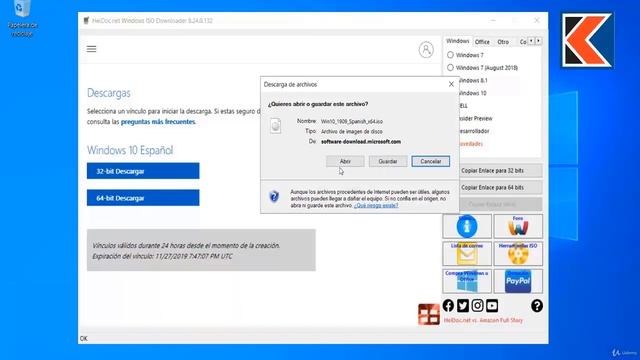Click the question mark help icon
The width and height of the screenshot is (640, 360).
tap(537, 306)
